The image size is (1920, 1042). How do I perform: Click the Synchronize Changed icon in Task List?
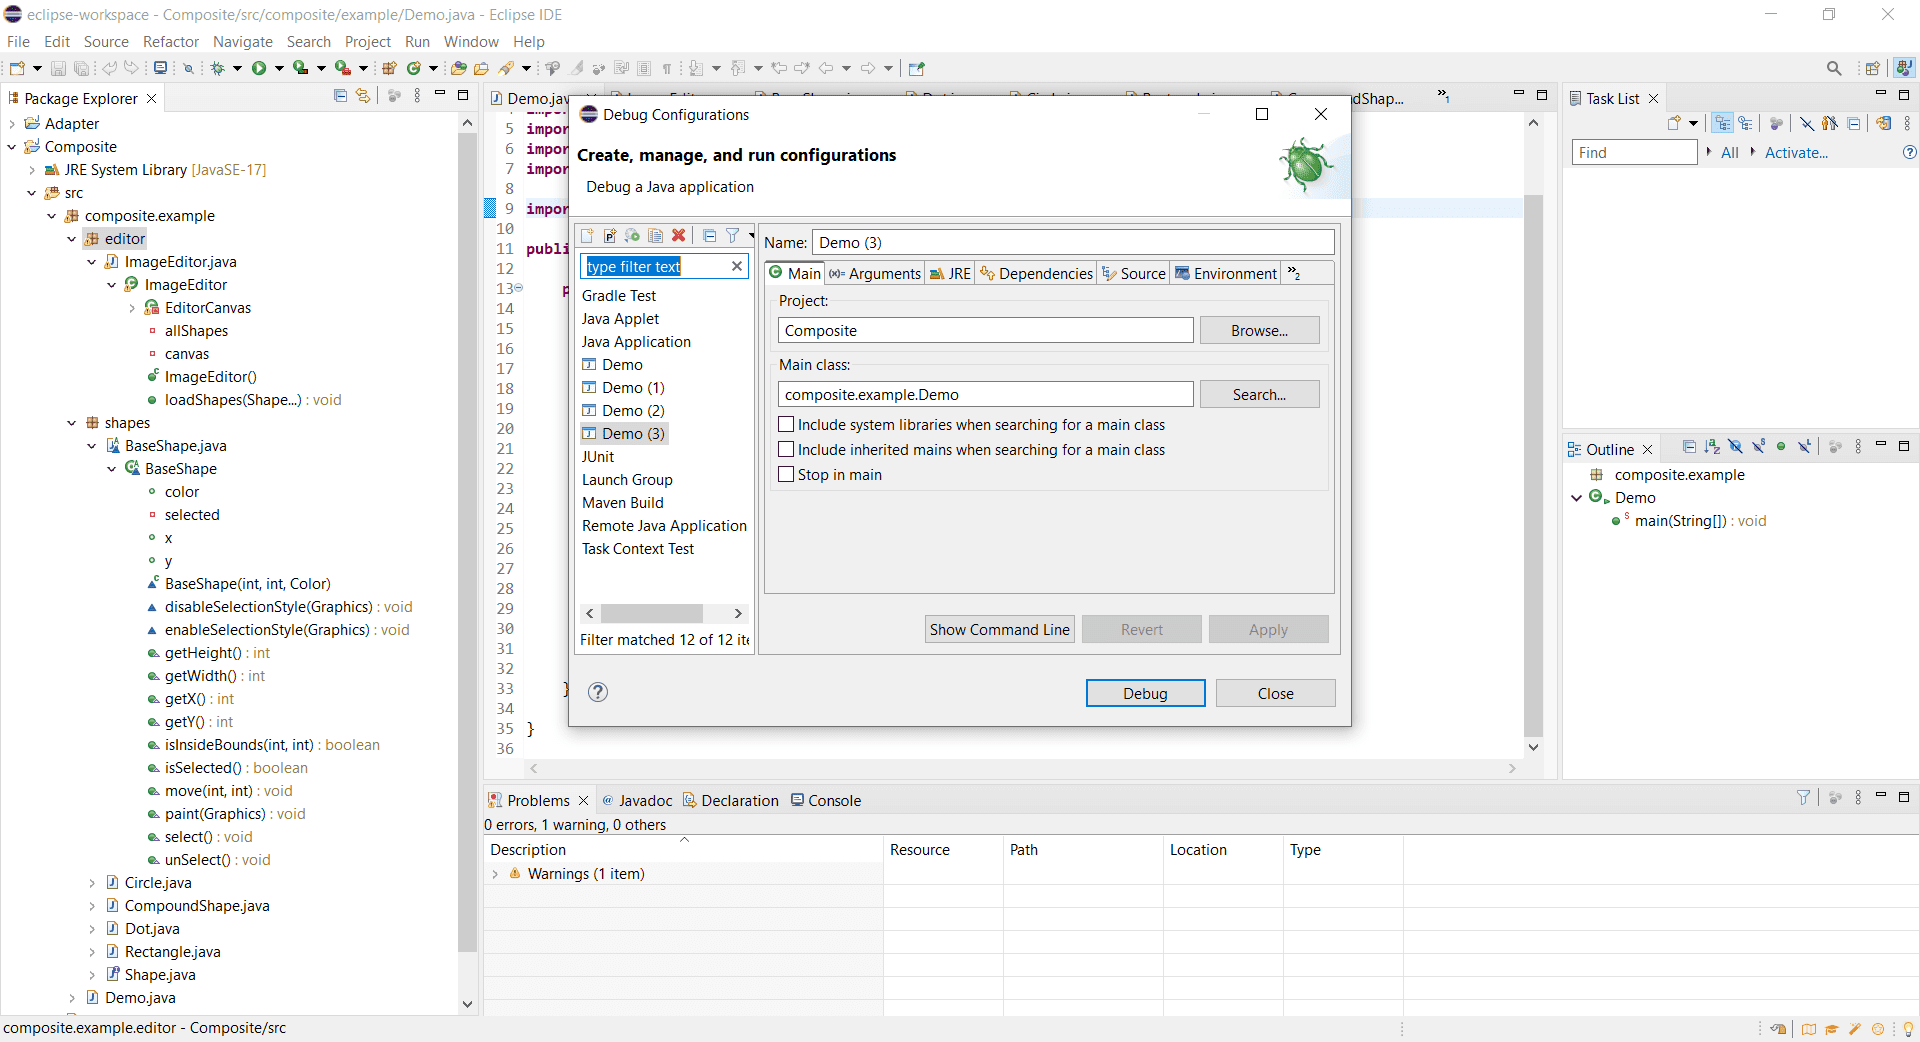click(x=1884, y=123)
